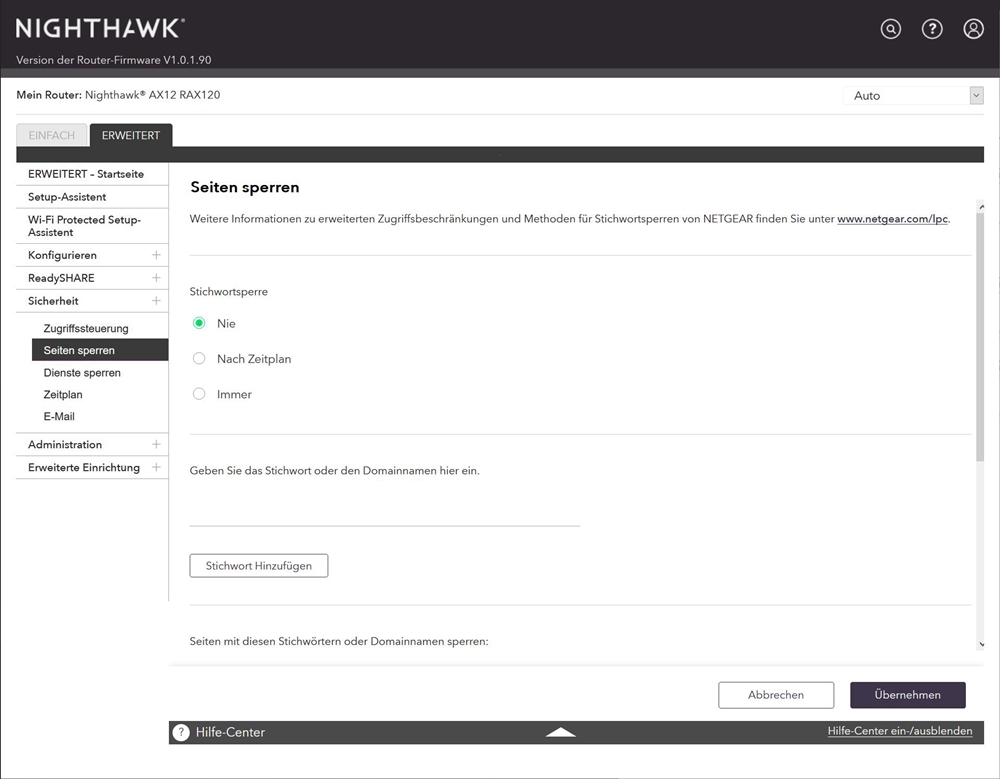
Task: Expand Erweiterte Einrichtung plus icon
Action: click(x=156, y=467)
